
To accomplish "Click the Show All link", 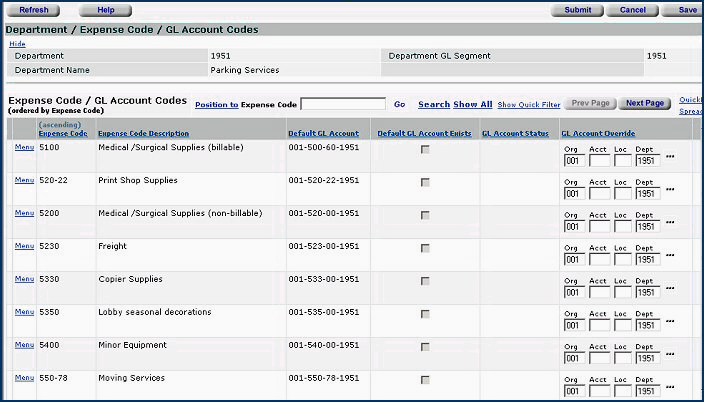I will [472, 104].
